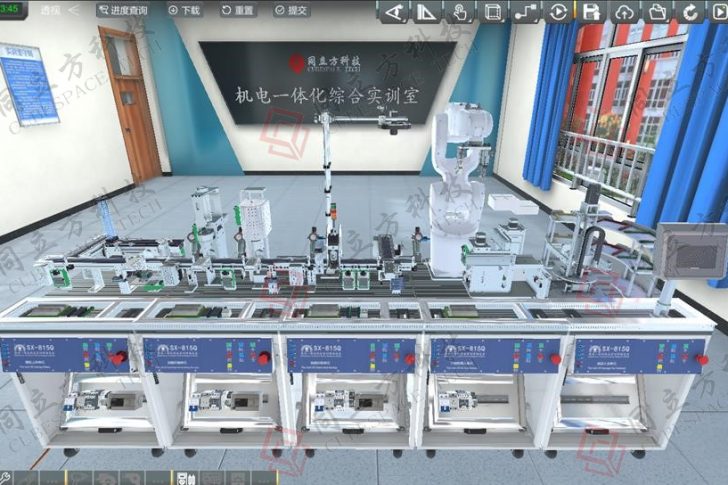The height and width of the screenshot is (485, 728).
Task: Click the refresh arrow icon in toolbar
Action: point(691,12)
